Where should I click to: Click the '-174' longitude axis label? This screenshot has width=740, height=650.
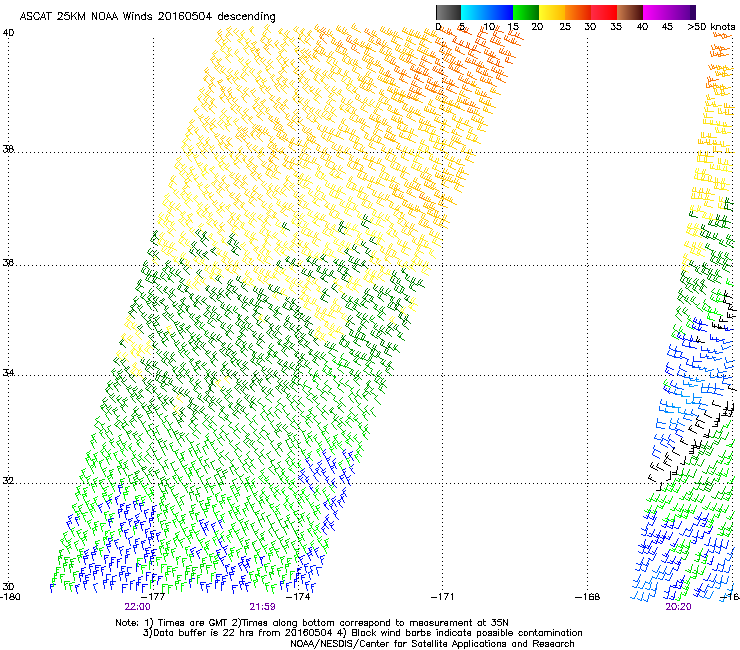point(298,597)
